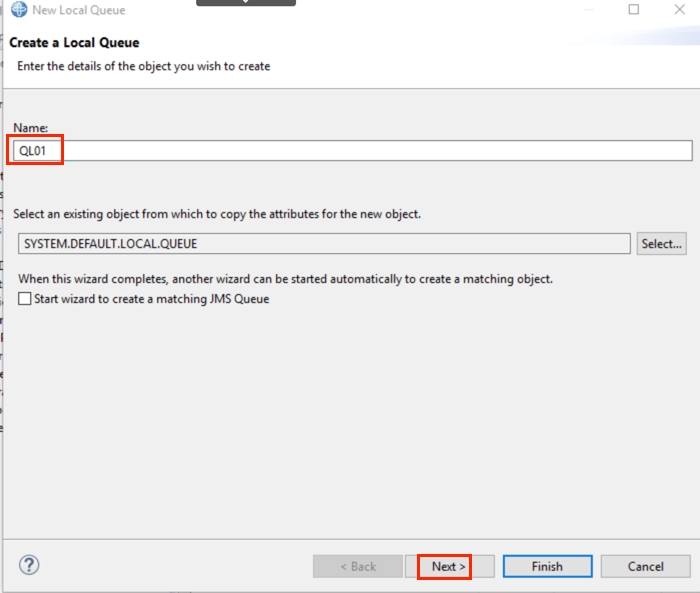Focus the Name field containing QL01
The image size is (700, 593).
click(353, 151)
